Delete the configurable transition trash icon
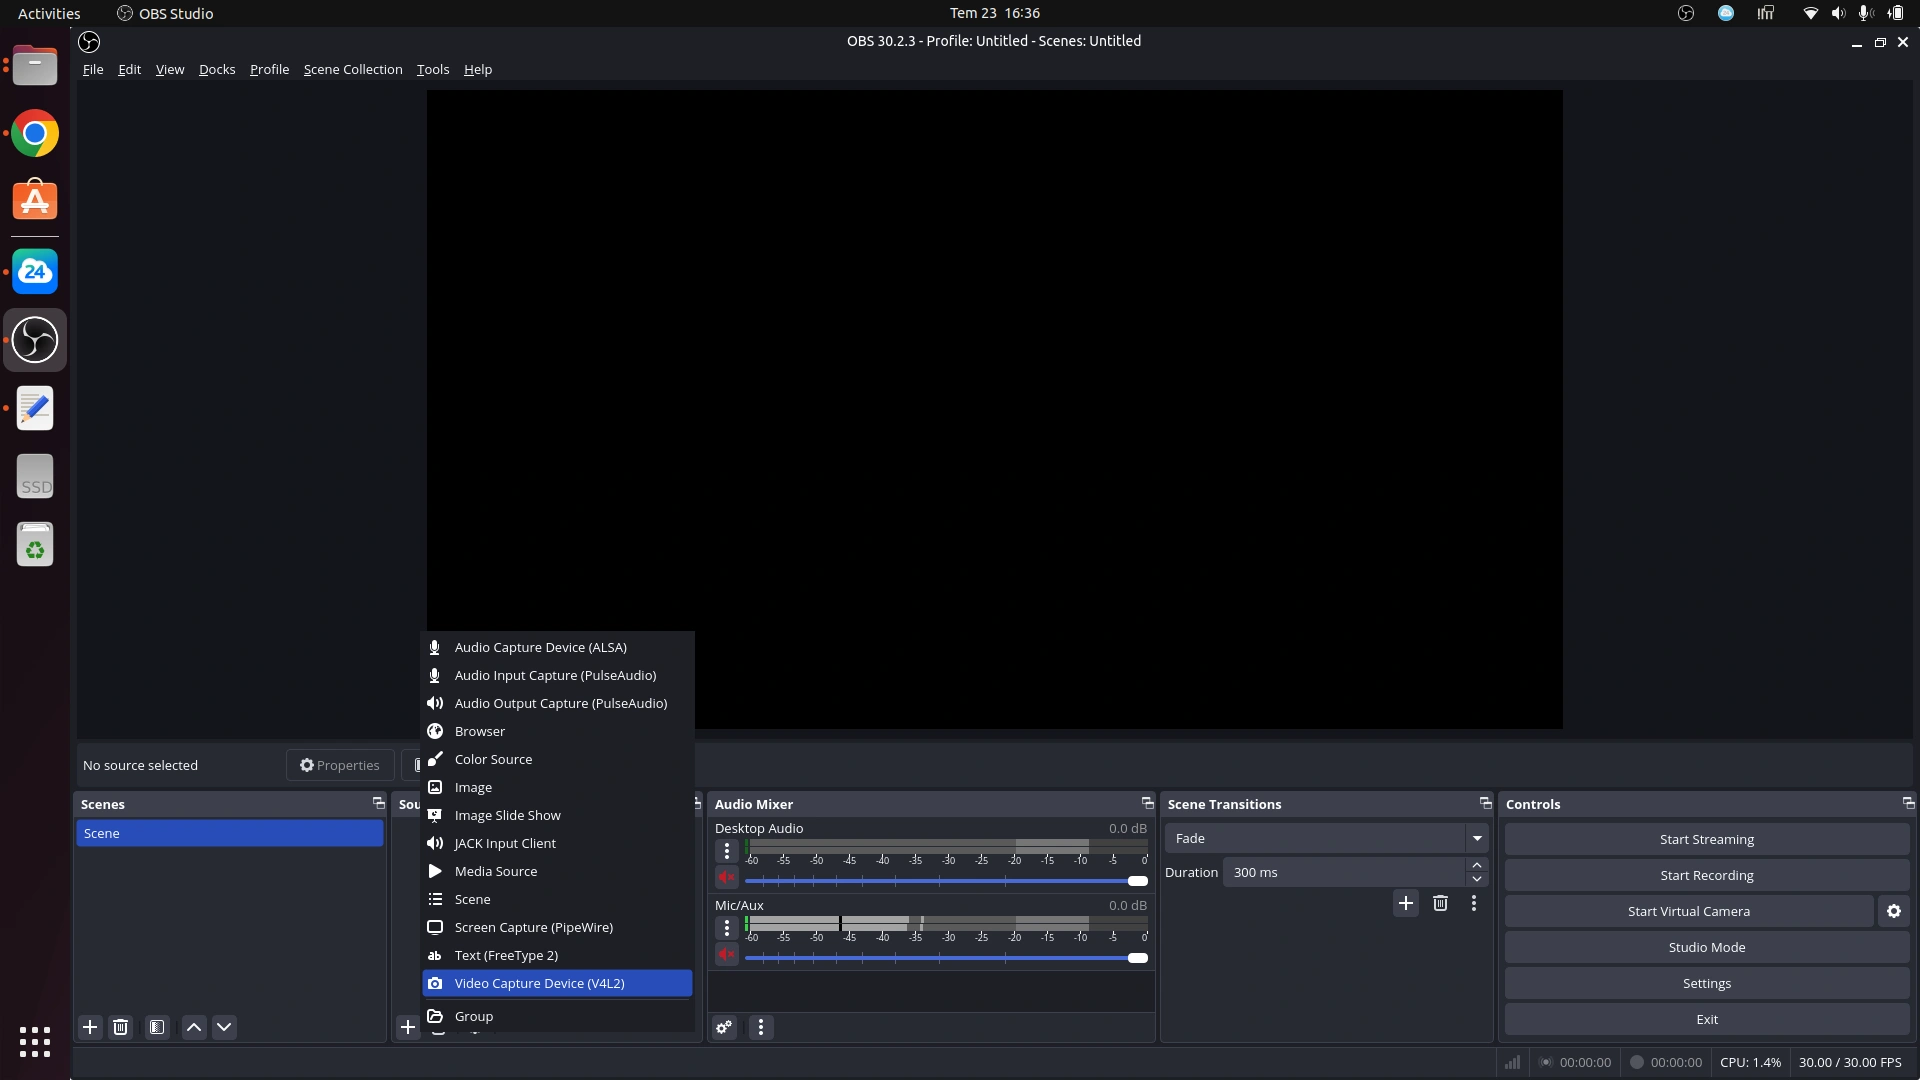This screenshot has height=1080, width=1920. (x=1440, y=903)
